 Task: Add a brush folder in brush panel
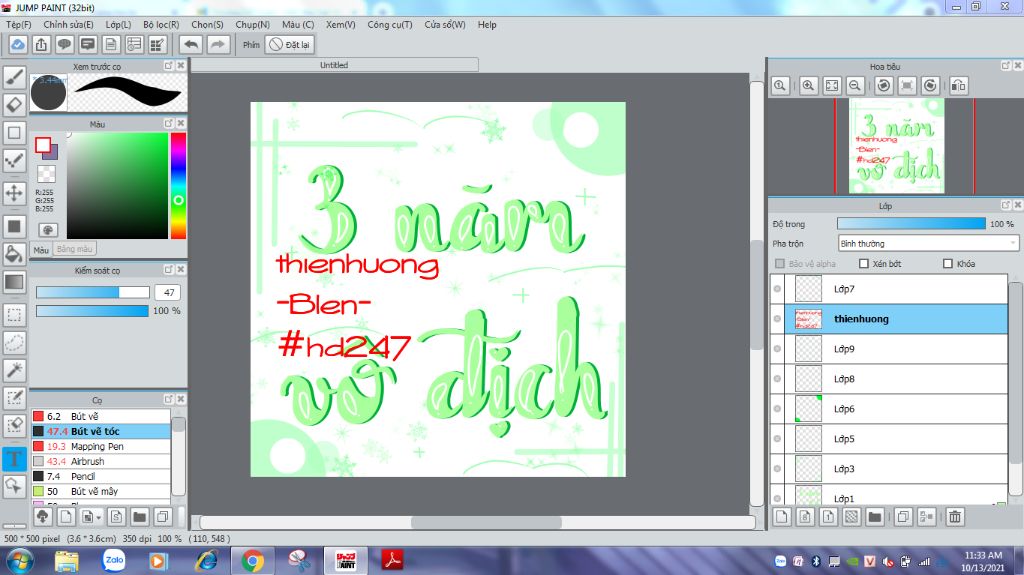[139, 517]
